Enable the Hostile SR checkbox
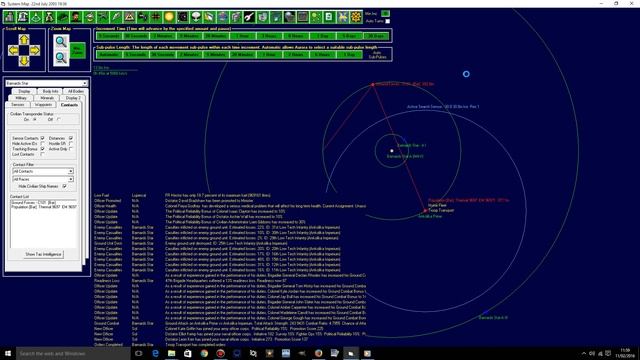This screenshot has height=360, width=640. coord(71,144)
